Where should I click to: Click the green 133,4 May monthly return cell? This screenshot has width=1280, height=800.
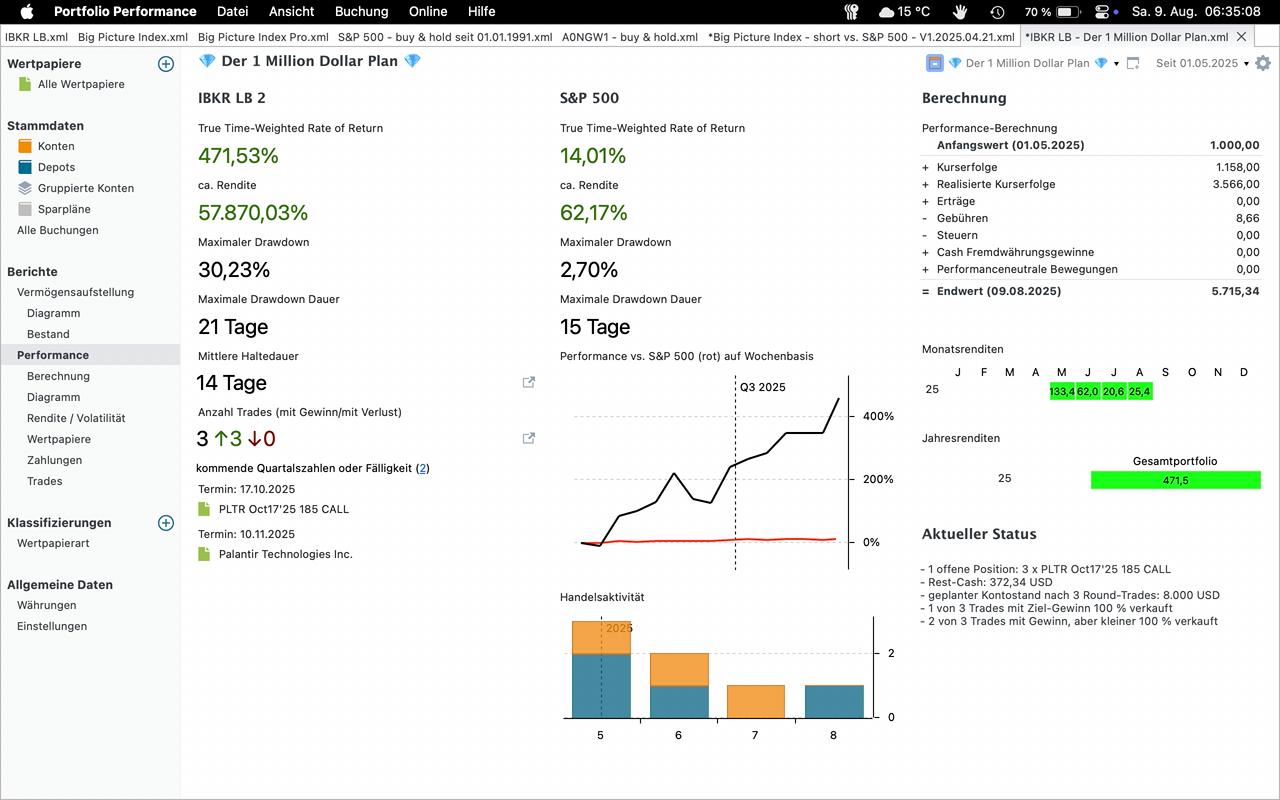click(x=1062, y=391)
